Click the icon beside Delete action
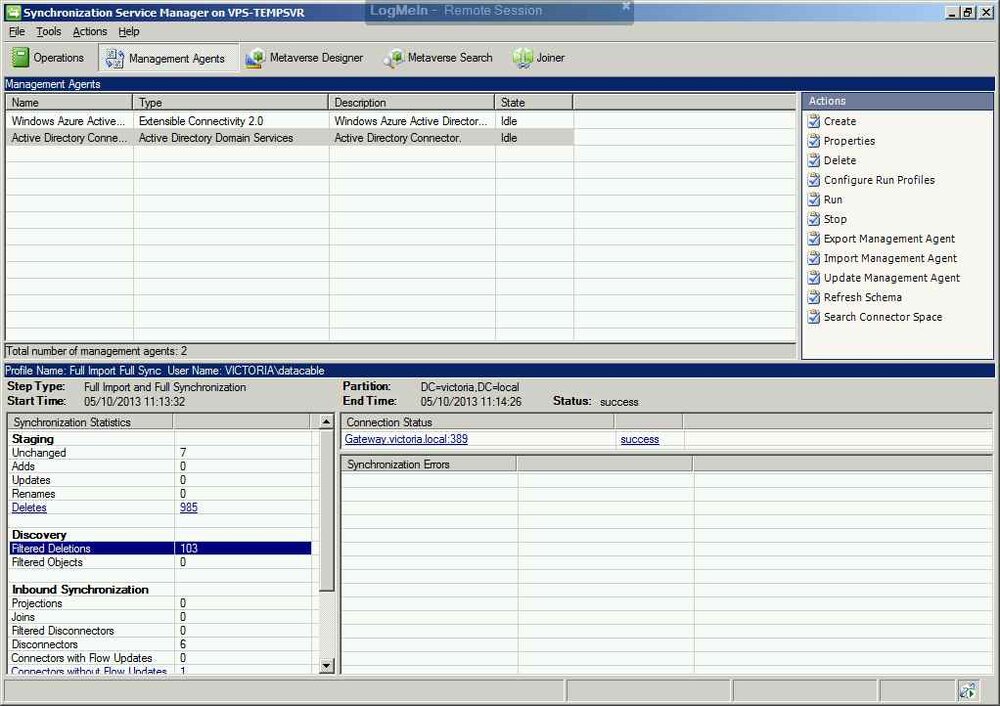This screenshot has width=1000, height=706. [814, 160]
